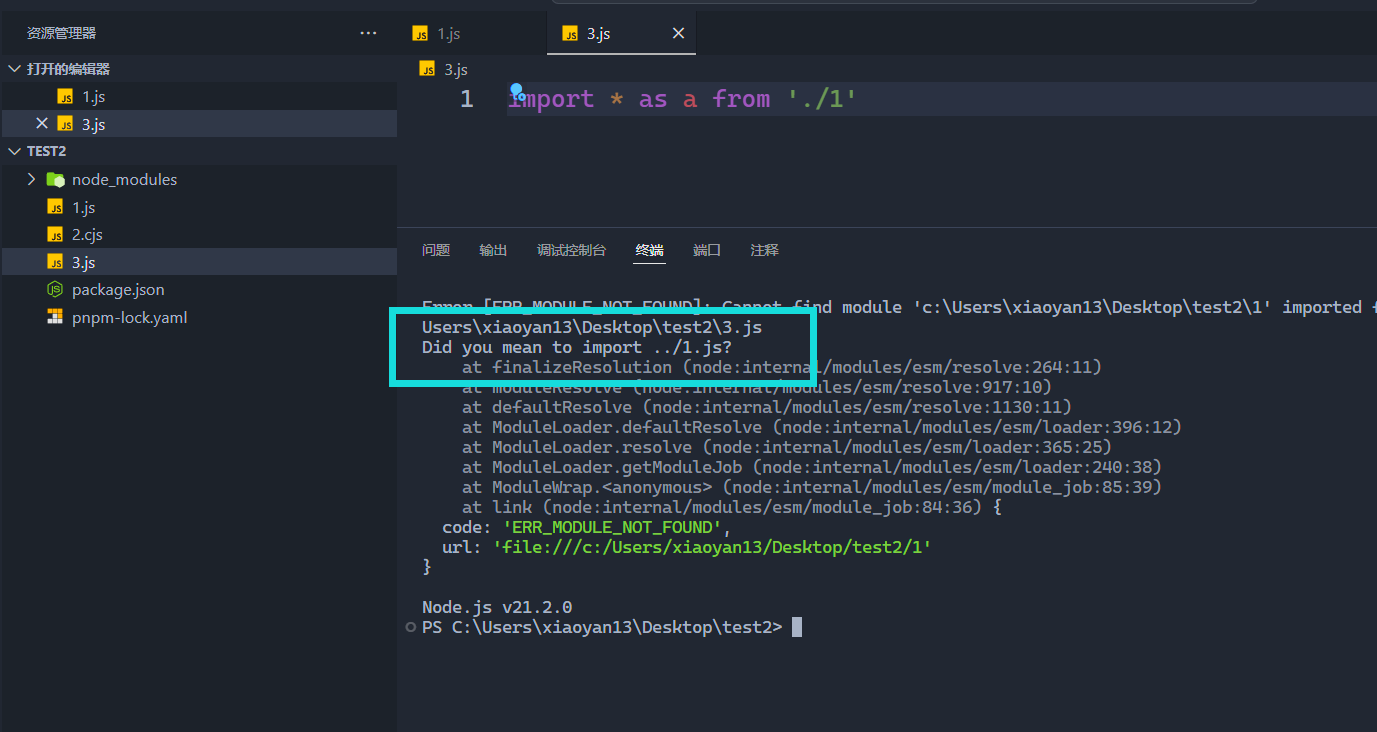
Task: Open the 调试控制台 panel tab
Action: pyautogui.click(x=571, y=250)
